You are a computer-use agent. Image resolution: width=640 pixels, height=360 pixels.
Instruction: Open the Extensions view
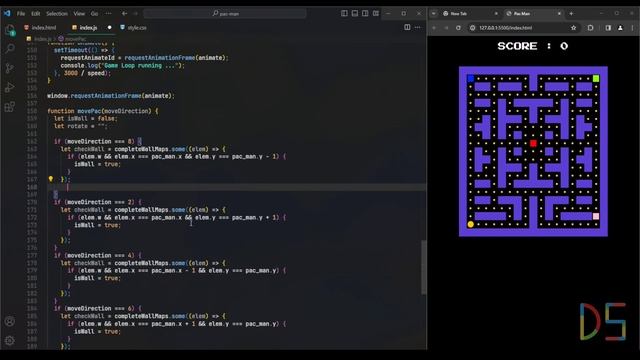point(10,107)
